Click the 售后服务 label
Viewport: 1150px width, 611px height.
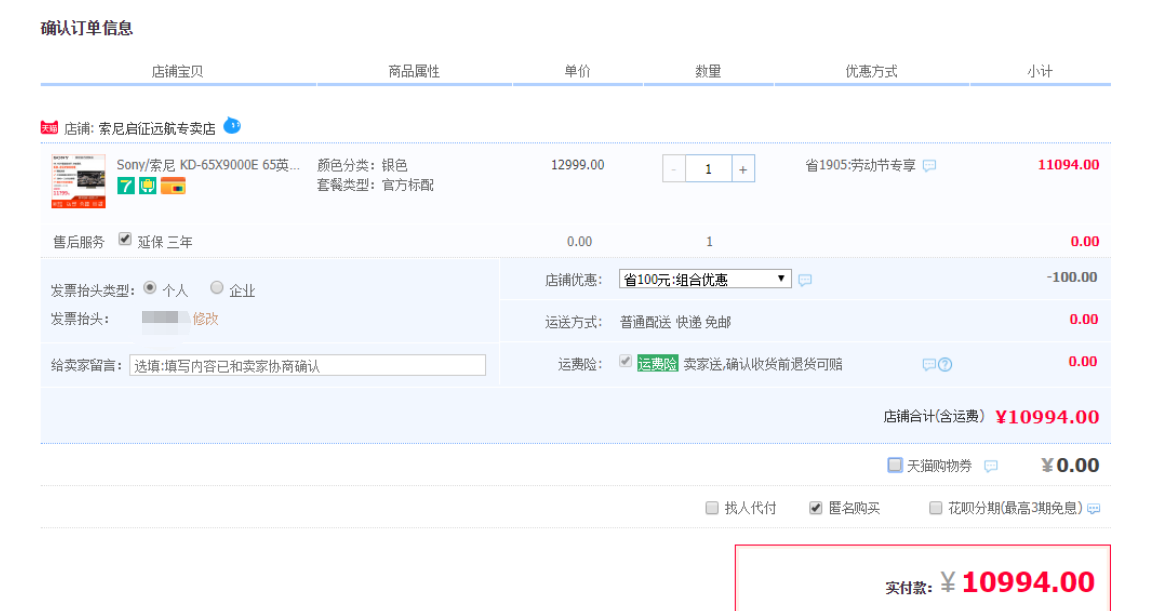point(78,242)
